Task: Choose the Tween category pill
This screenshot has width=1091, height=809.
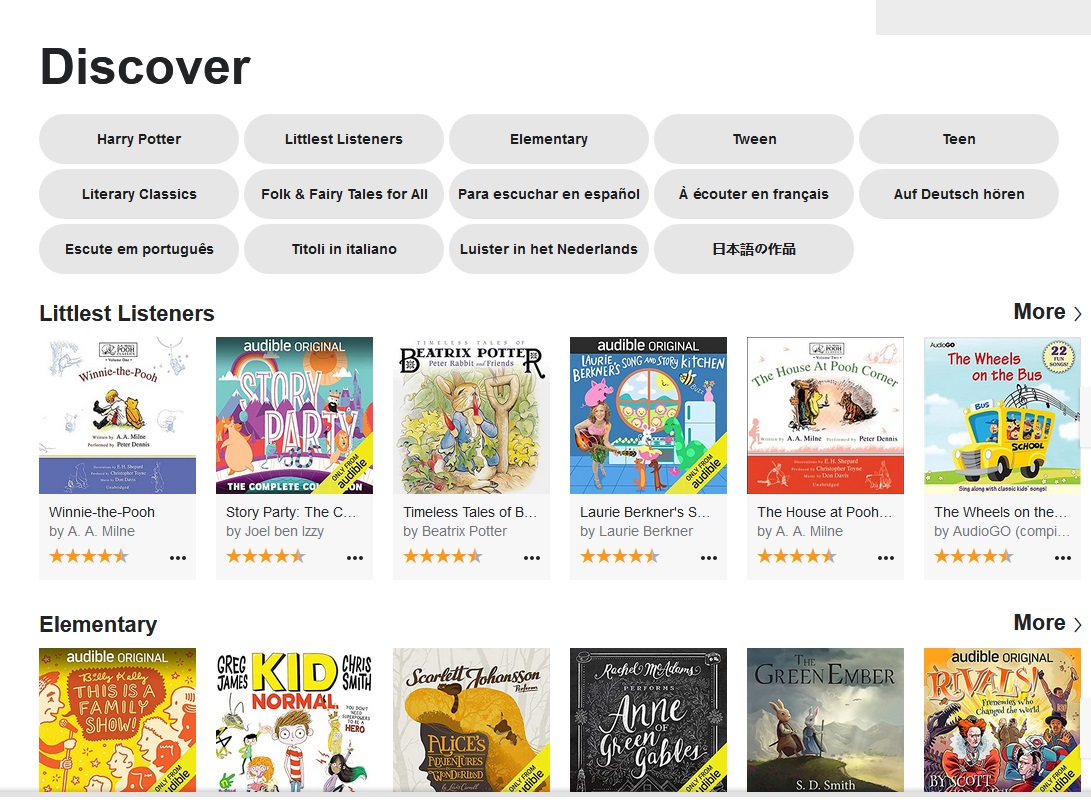Action: pyautogui.click(x=754, y=139)
